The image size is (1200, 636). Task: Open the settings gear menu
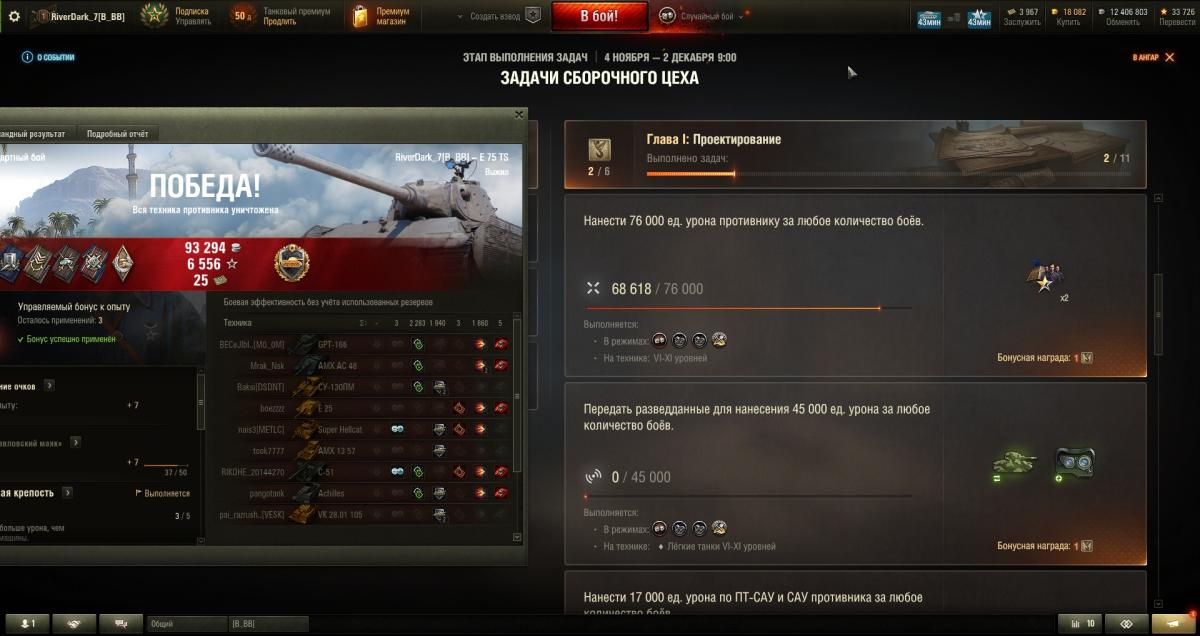pos(14,17)
